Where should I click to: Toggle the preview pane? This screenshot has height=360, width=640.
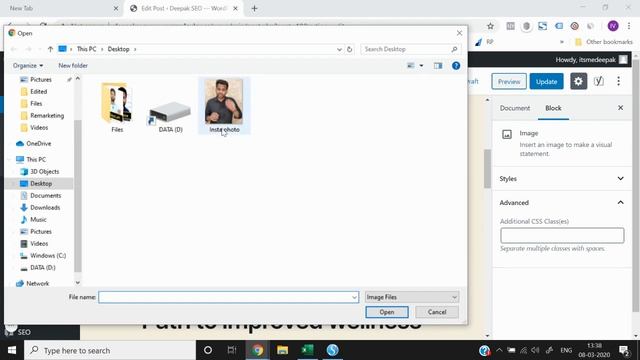(x=438, y=66)
